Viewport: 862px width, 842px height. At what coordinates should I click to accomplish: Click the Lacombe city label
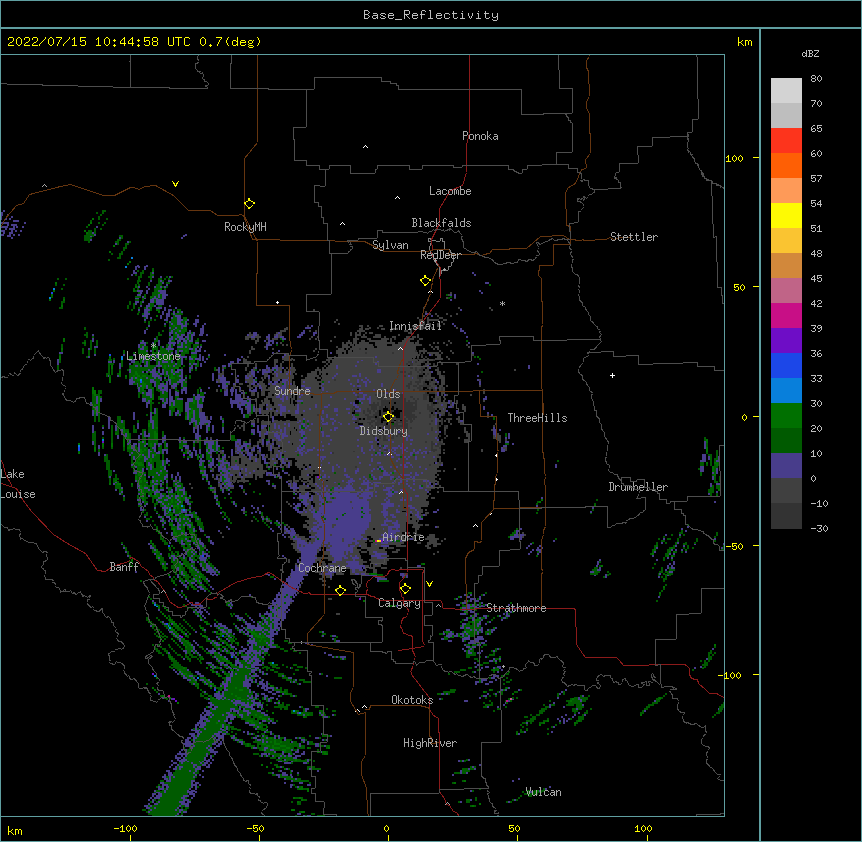[x=450, y=191]
